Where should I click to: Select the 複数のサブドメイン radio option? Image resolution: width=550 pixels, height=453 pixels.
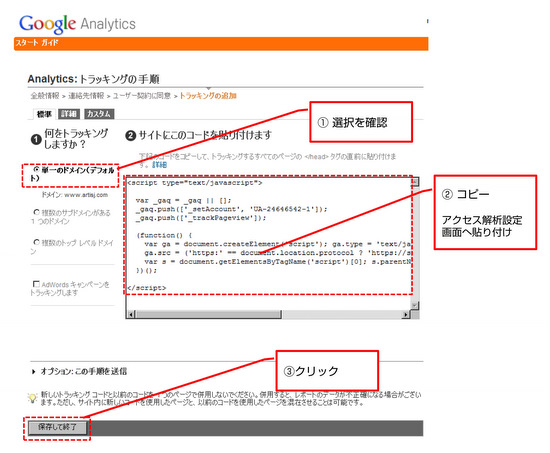pos(36,212)
